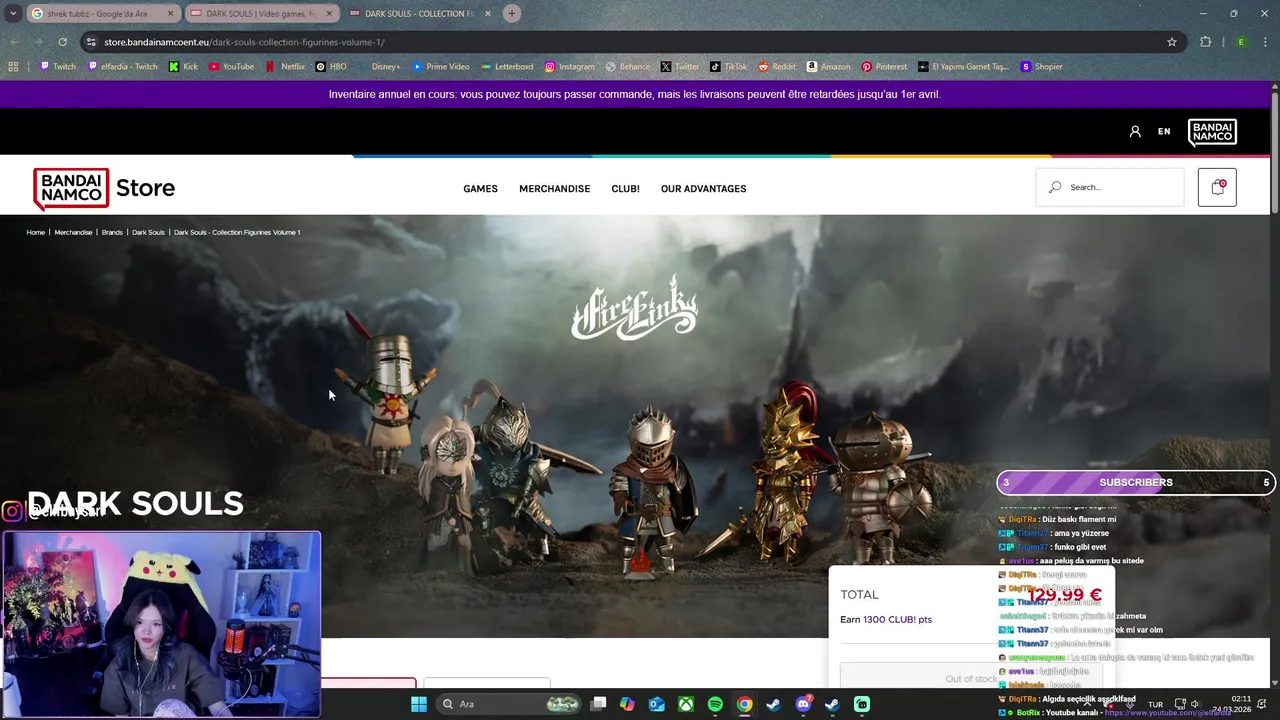Open the Amazon bookmark

(828, 67)
